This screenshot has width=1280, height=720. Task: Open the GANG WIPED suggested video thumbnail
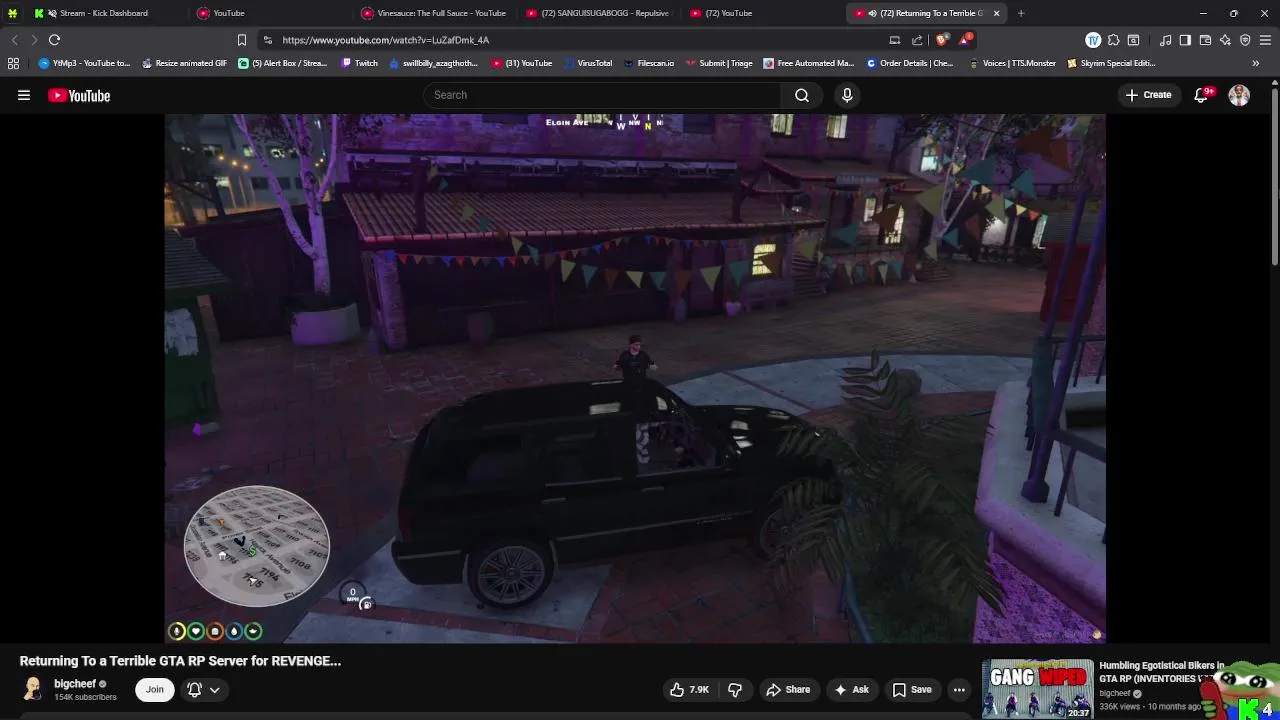[1037, 688]
